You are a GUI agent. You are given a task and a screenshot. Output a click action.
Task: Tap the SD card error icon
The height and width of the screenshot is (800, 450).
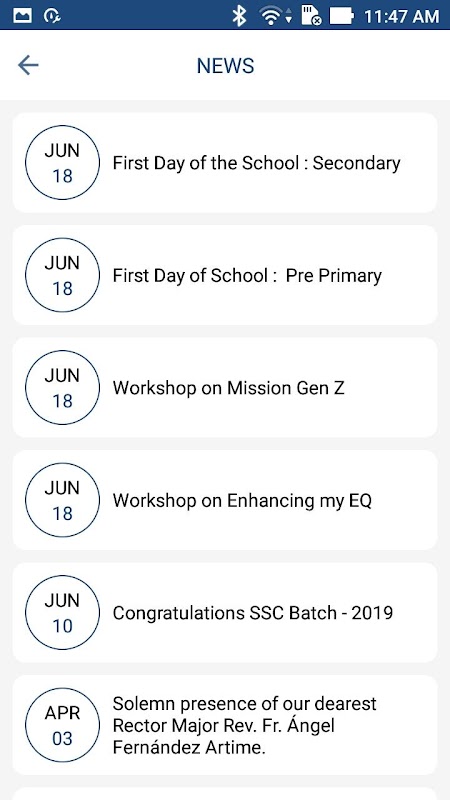[x=311, y=15]
